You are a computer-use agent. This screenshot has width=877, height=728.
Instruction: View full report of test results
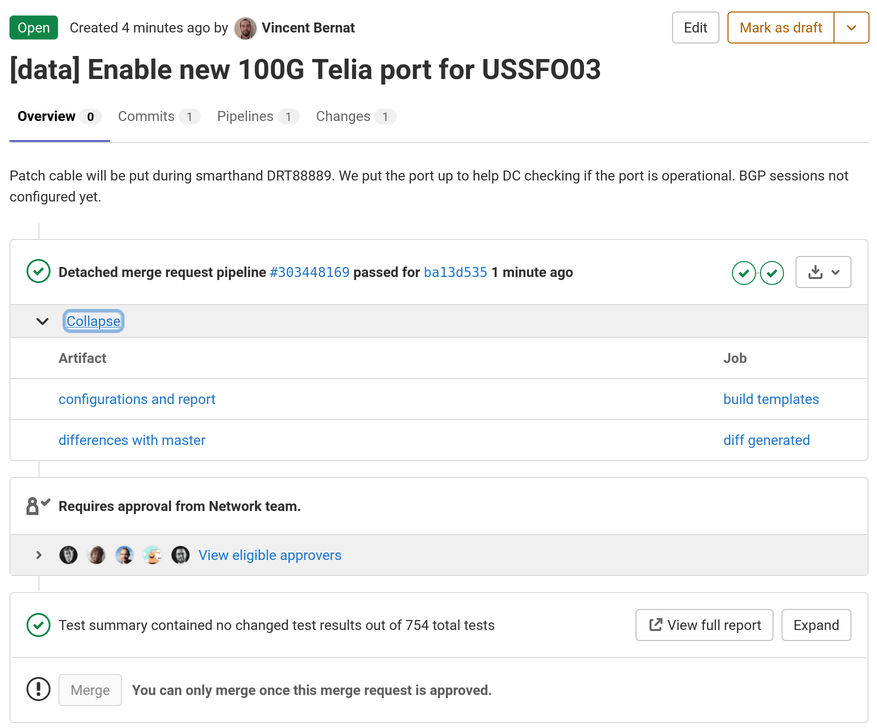(x=704, y=624)
